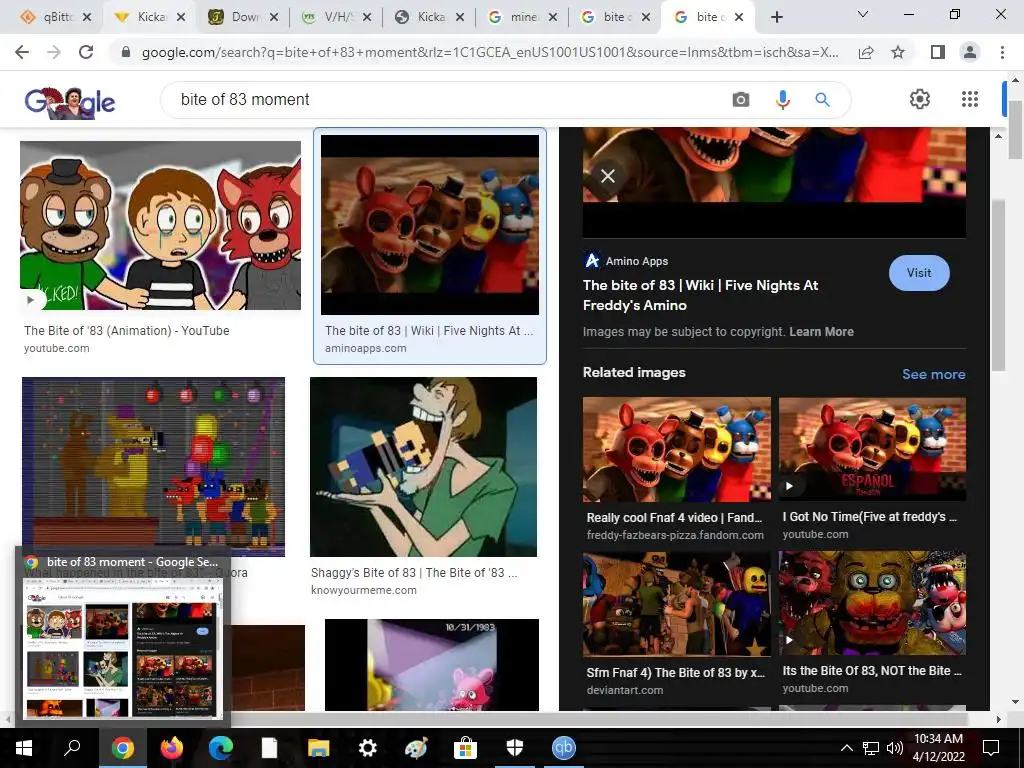1024x768 pixels.
Task: Click the page vertical scrollbar
Action: [x=1015, y=131]
